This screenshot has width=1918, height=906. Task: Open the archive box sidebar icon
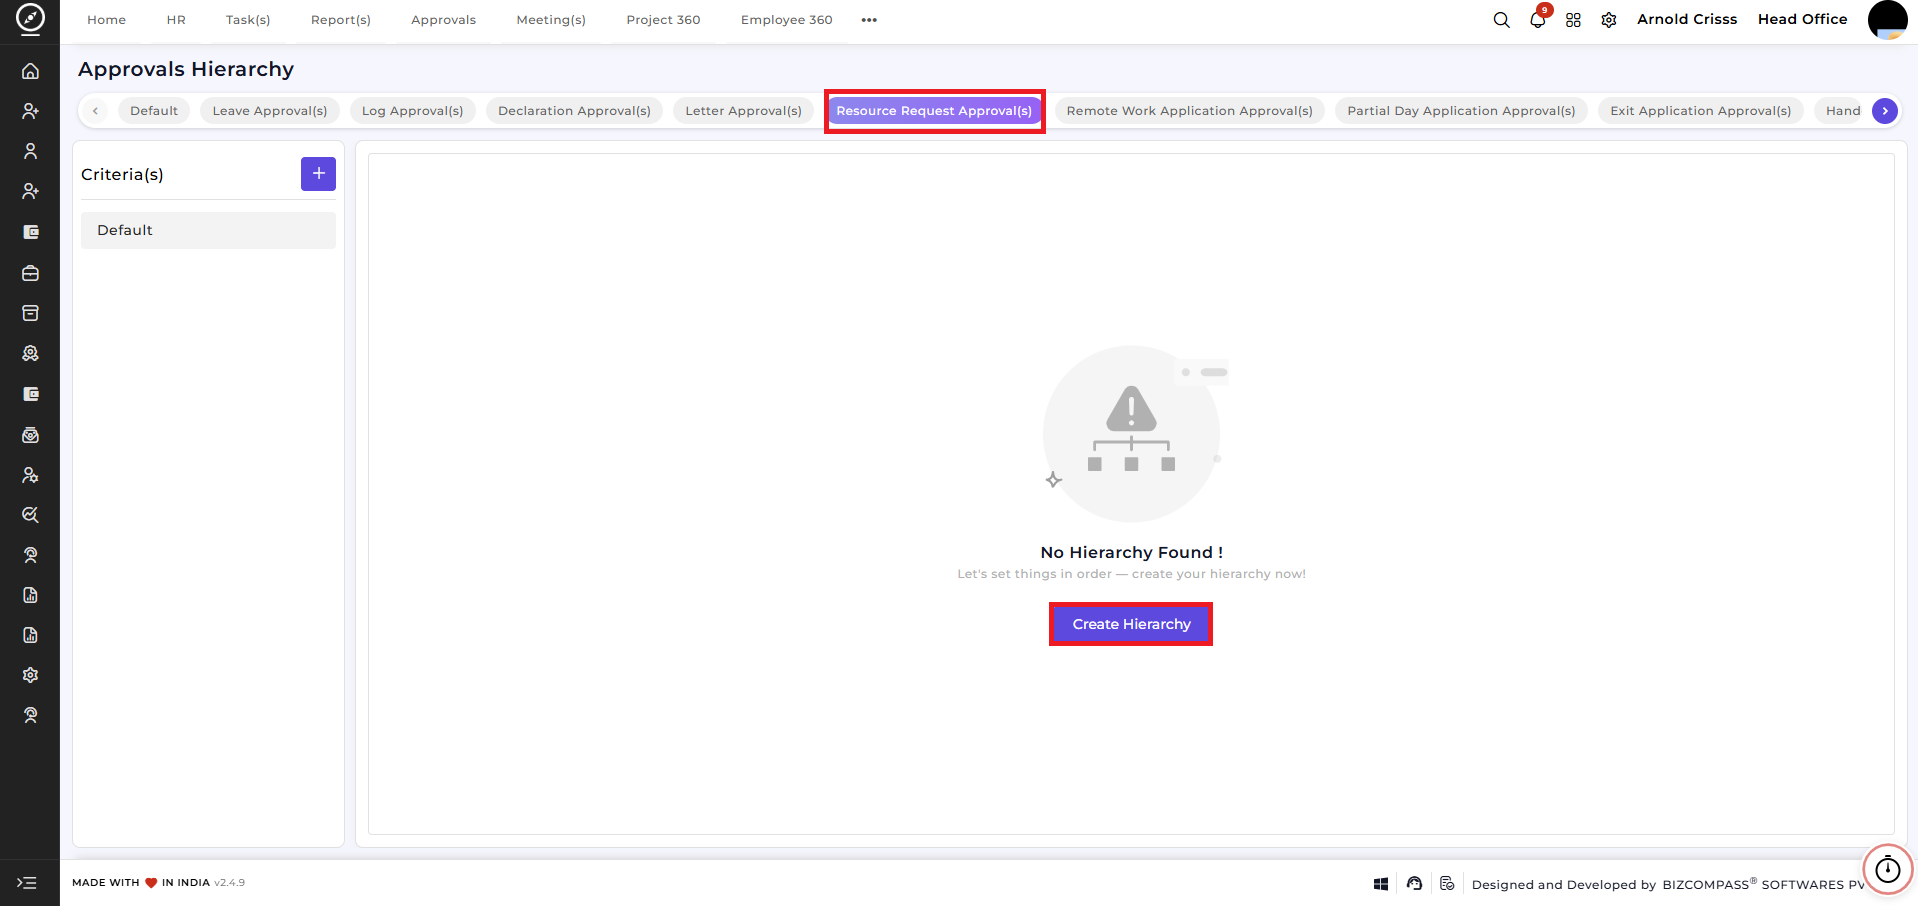pos(30,313)
